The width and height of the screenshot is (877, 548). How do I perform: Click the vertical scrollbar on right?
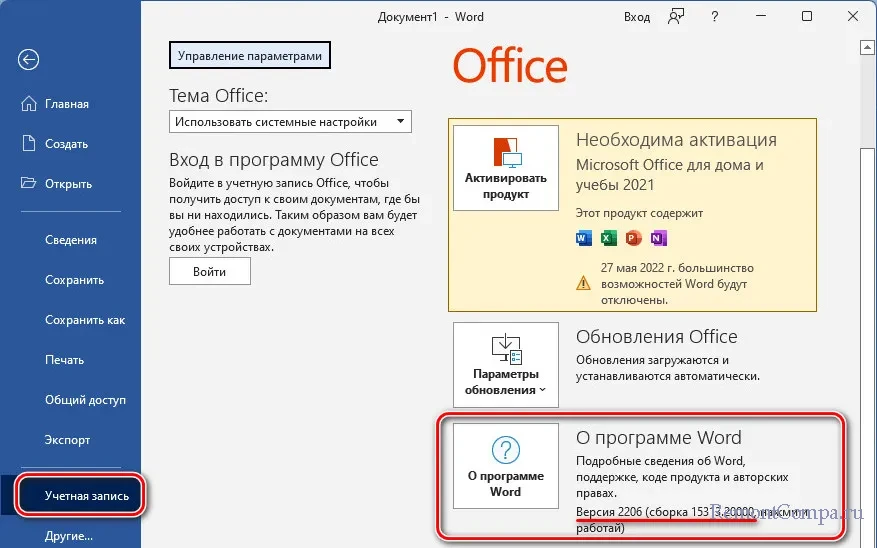click(869, 300)
